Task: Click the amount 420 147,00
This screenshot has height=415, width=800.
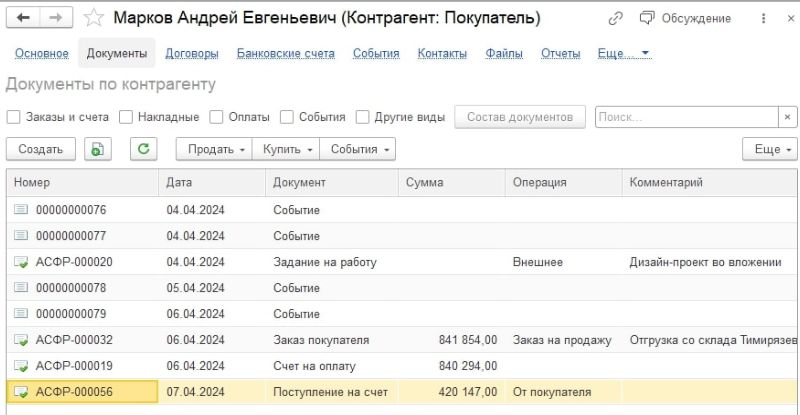Action: pos(468,392)
